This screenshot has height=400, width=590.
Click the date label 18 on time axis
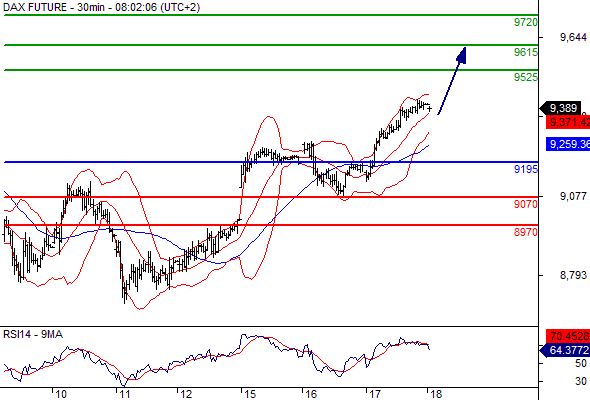436,394
